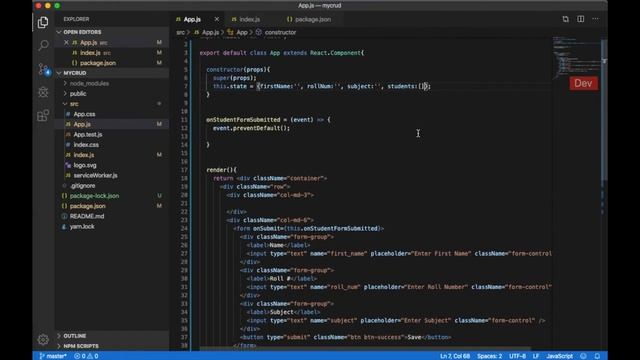
Task: Click line number 17 in the gutter
Action: 184,170
